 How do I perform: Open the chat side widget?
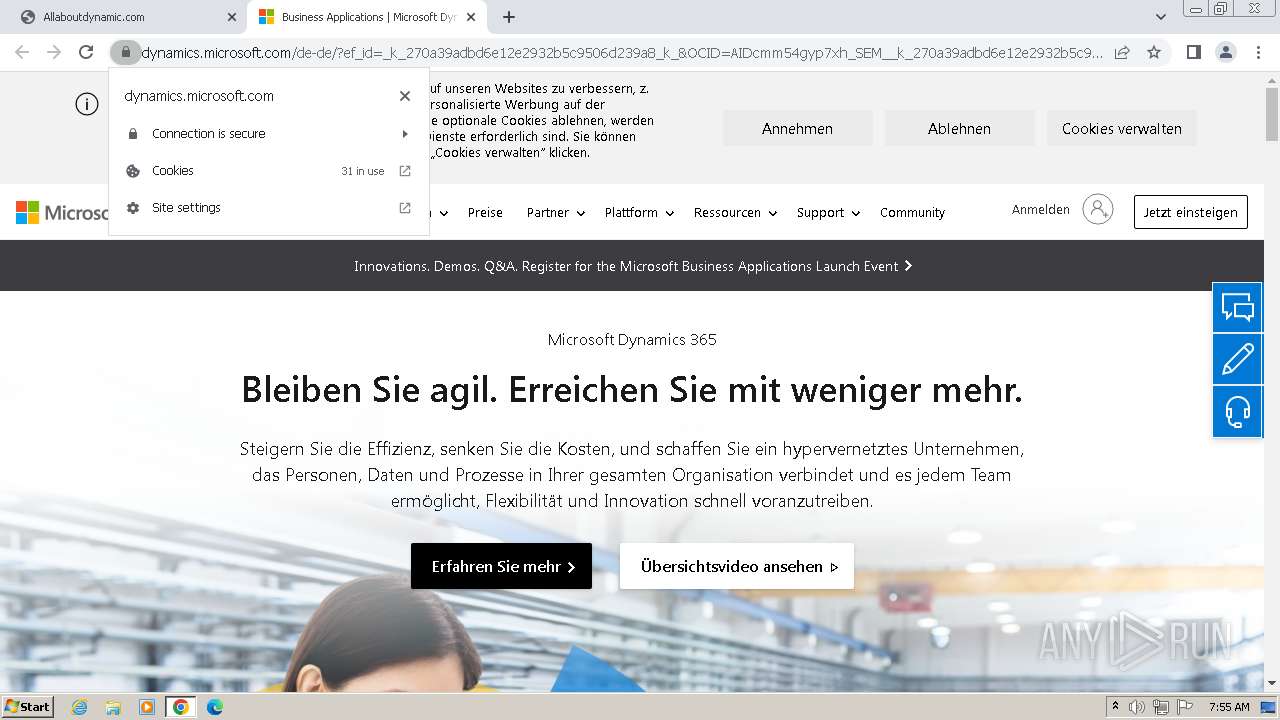click(1237, 308)
